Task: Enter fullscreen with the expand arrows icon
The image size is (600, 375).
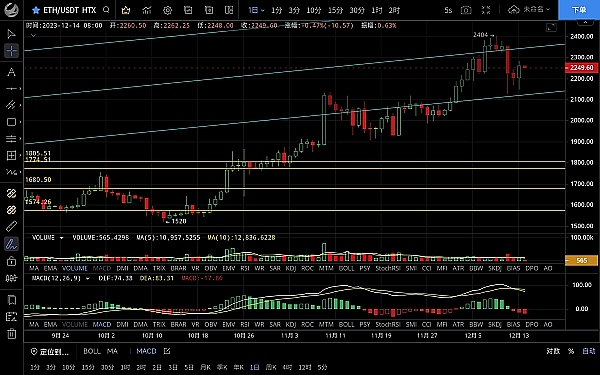Action: coord(486,10)
